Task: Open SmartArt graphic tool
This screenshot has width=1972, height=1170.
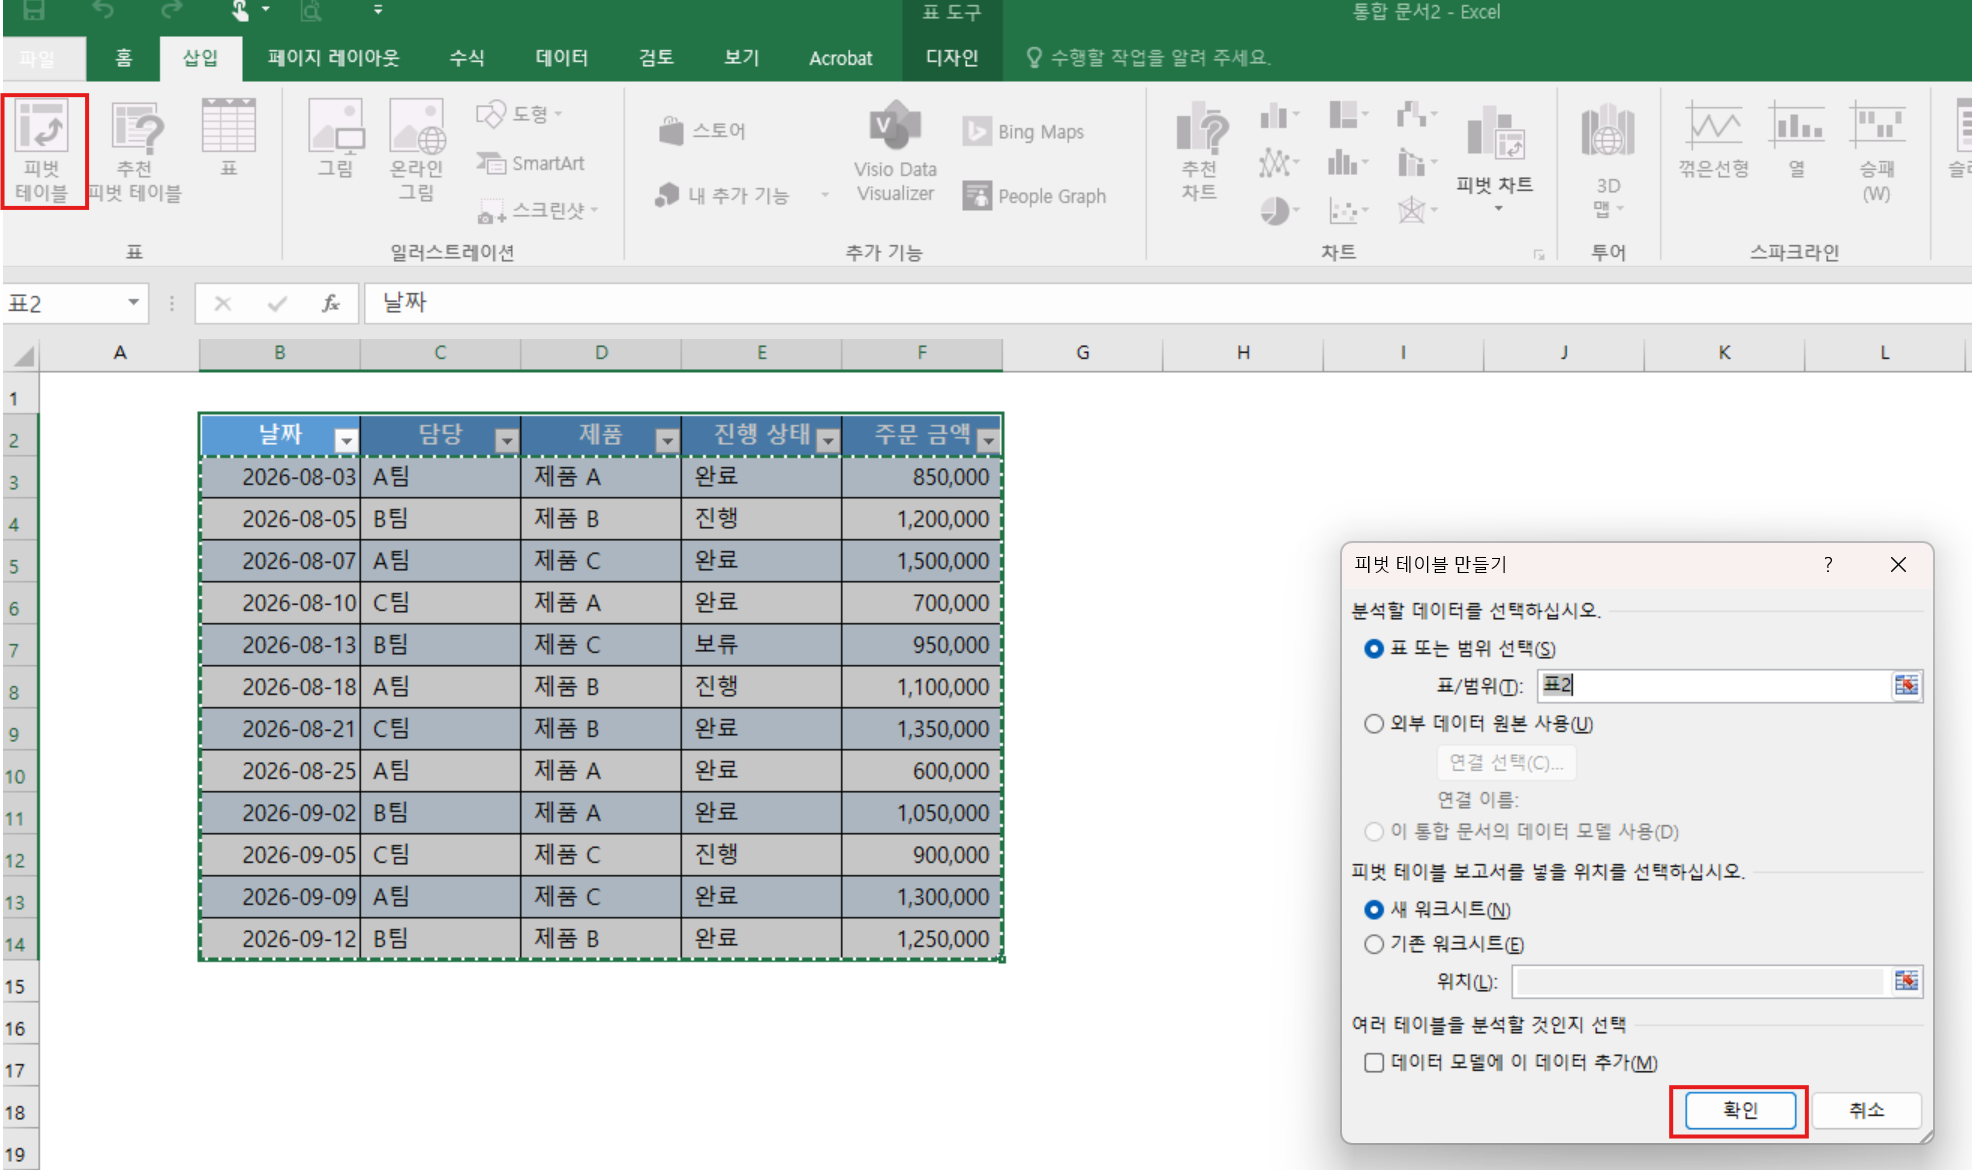Action: coord(530,163)
